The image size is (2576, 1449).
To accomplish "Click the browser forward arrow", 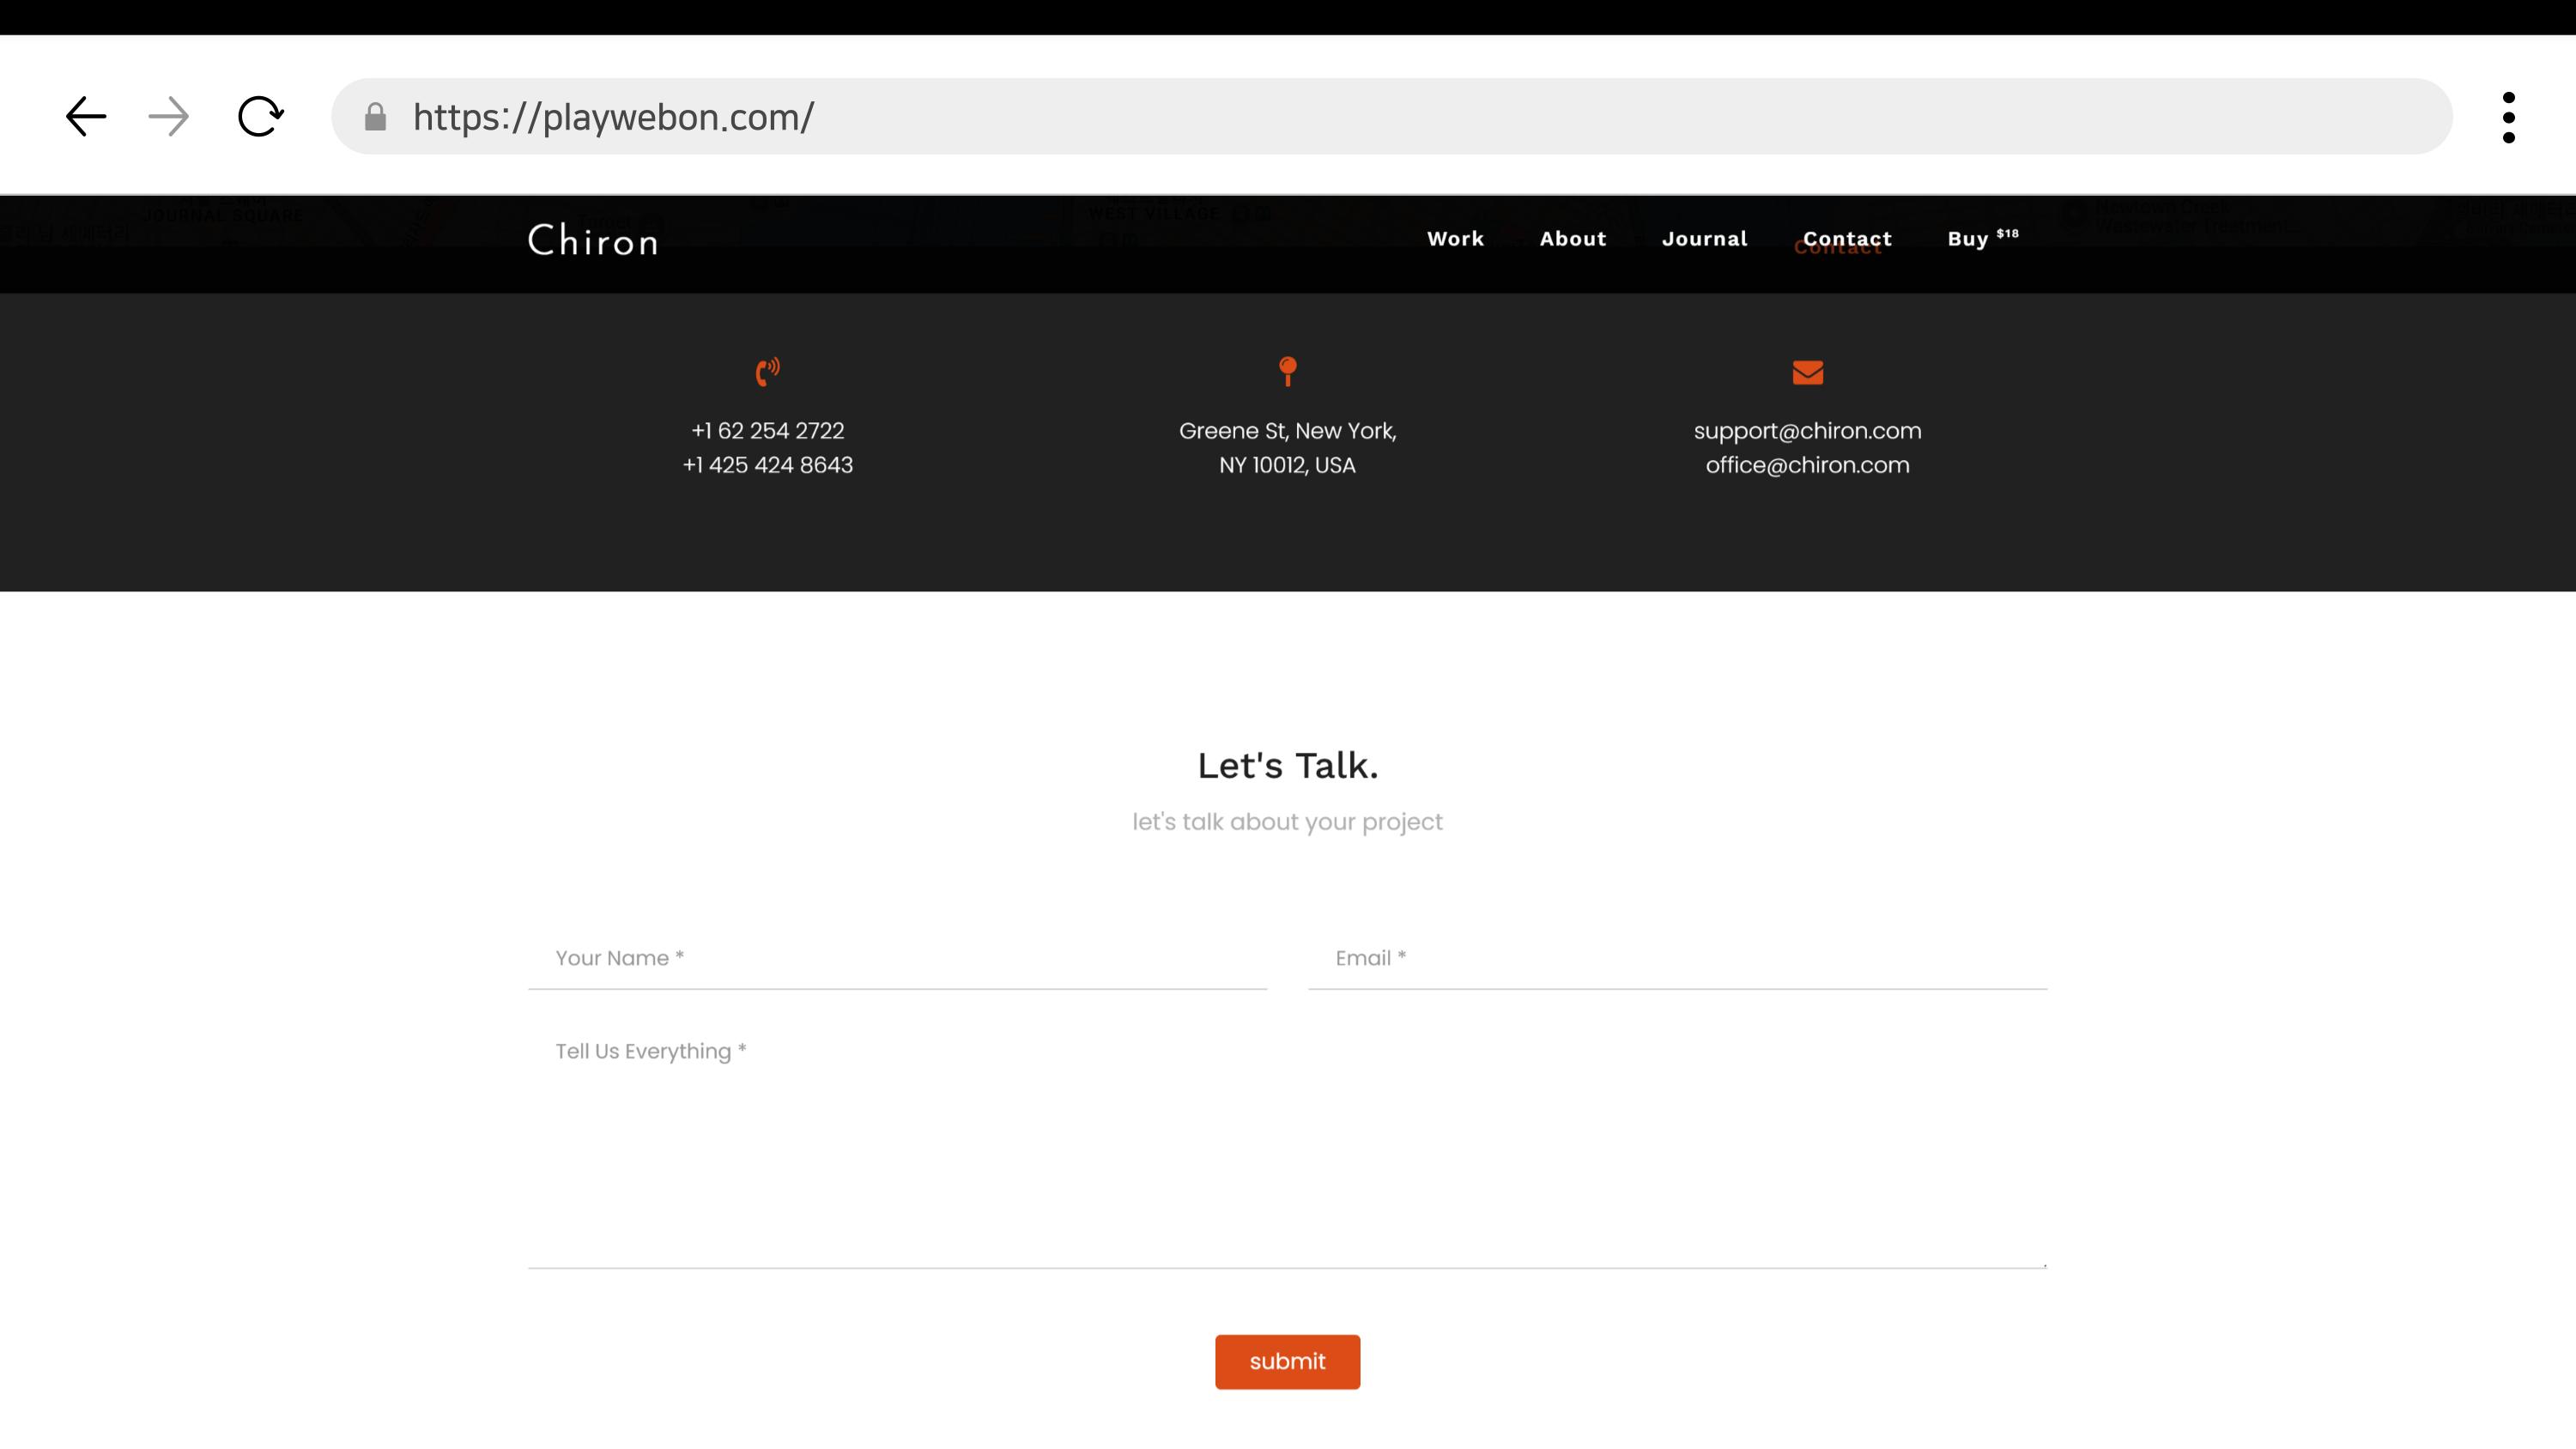I will pyautogui.click(x=168, y=117).
